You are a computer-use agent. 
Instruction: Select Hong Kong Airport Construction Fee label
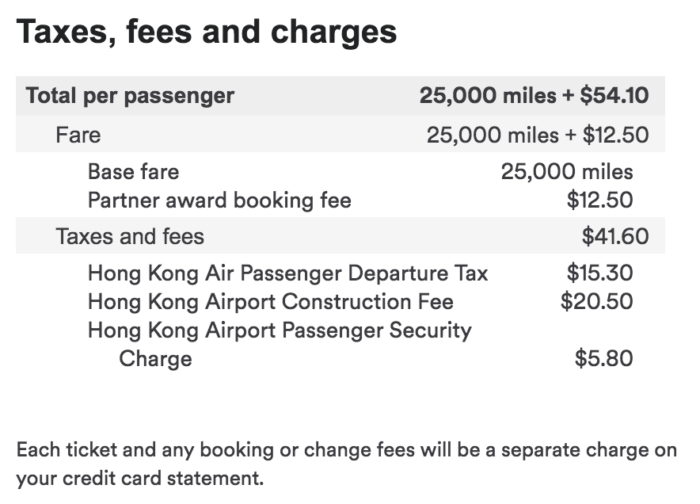(271, 302)
